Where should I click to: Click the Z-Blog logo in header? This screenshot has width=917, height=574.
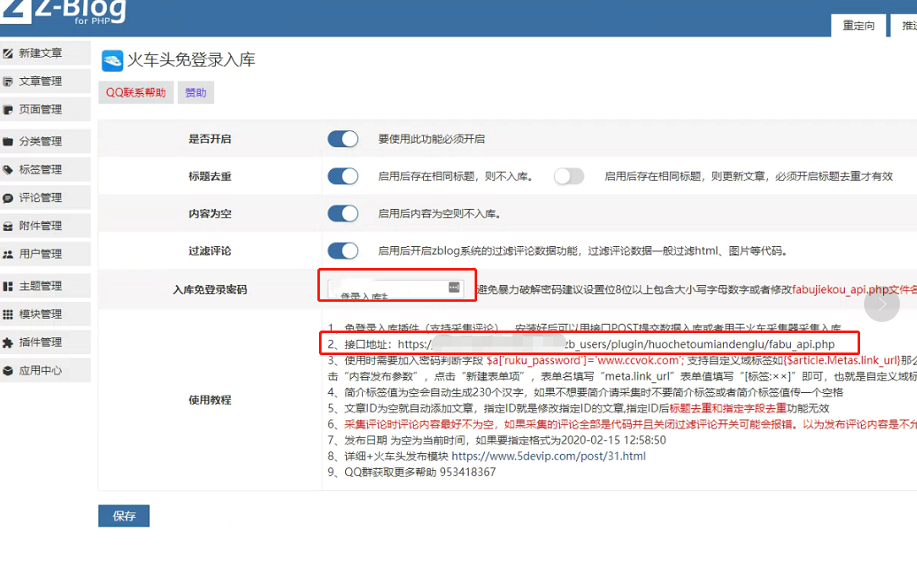pyautogui.click(x=63, y=11)
